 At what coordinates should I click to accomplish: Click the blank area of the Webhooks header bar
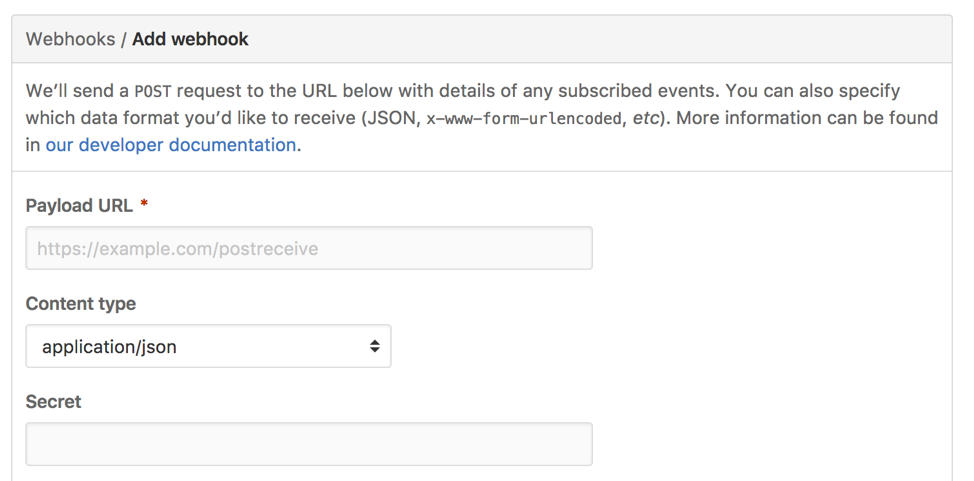coord(600,40)
